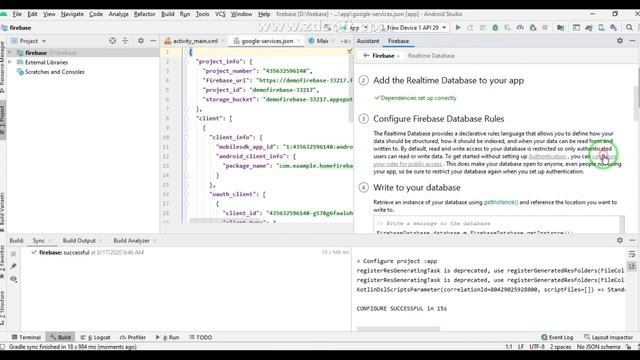Run the app with the green play icon
This screenshot has height=360, width=640.
pyautogui.click(x=458, y=27)
